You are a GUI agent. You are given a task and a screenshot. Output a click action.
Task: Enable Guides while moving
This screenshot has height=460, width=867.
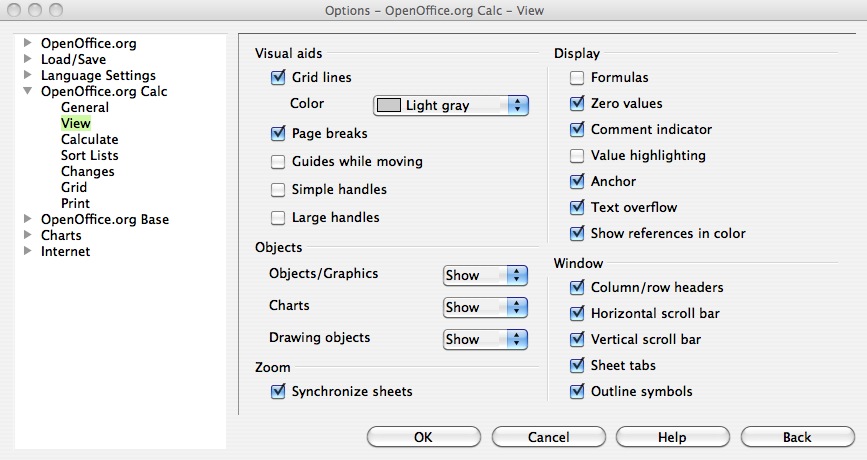278,161
